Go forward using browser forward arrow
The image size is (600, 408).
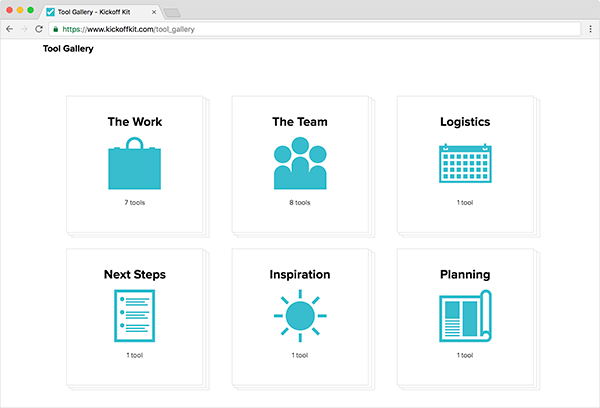(x=24, y=29)
